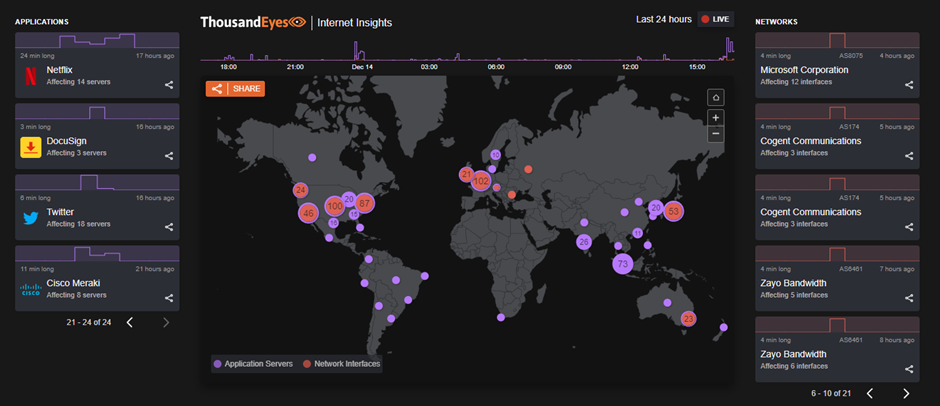Image resolution: width=940 pixels, height=406 pixels.
Task: Click the 21 cluster over UK
Action: pos(466,175)
